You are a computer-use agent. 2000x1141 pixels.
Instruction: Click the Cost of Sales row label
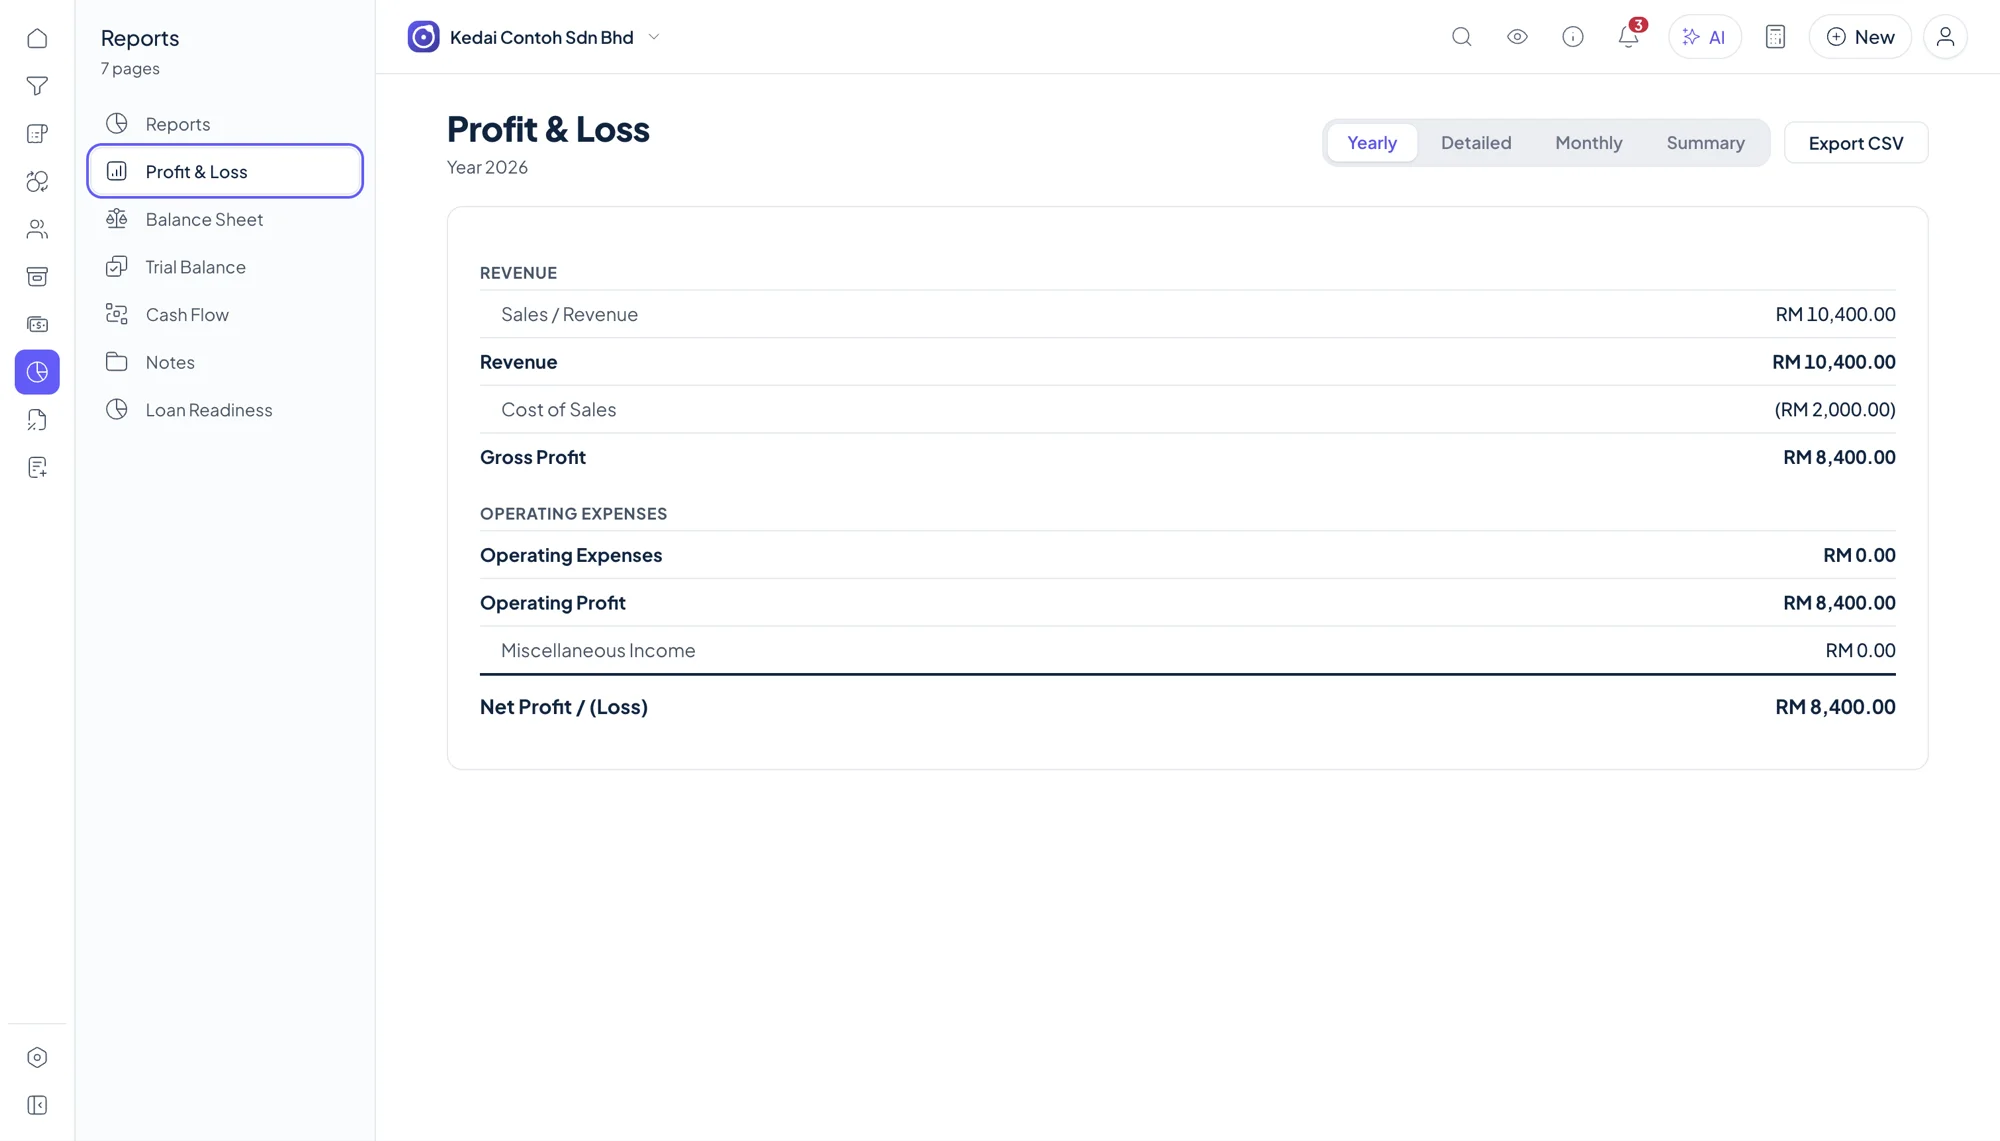pos(558,409)
